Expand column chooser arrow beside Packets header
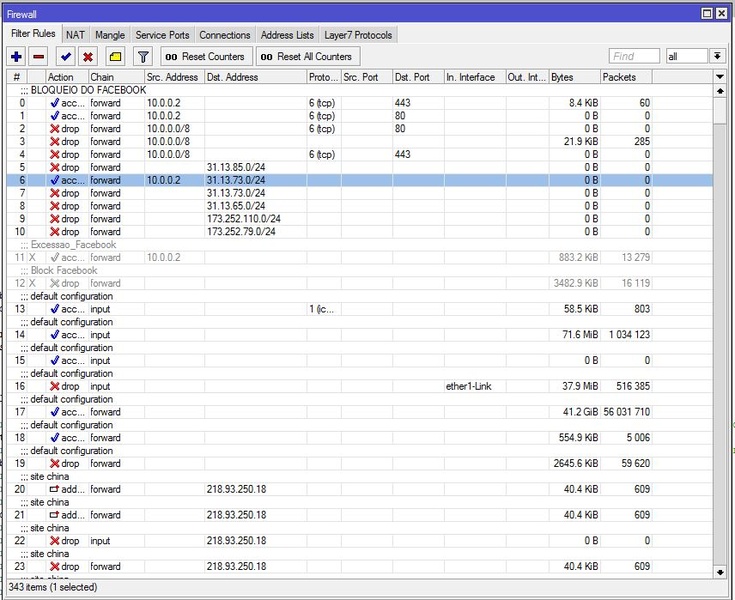 (x=720, y=77)
